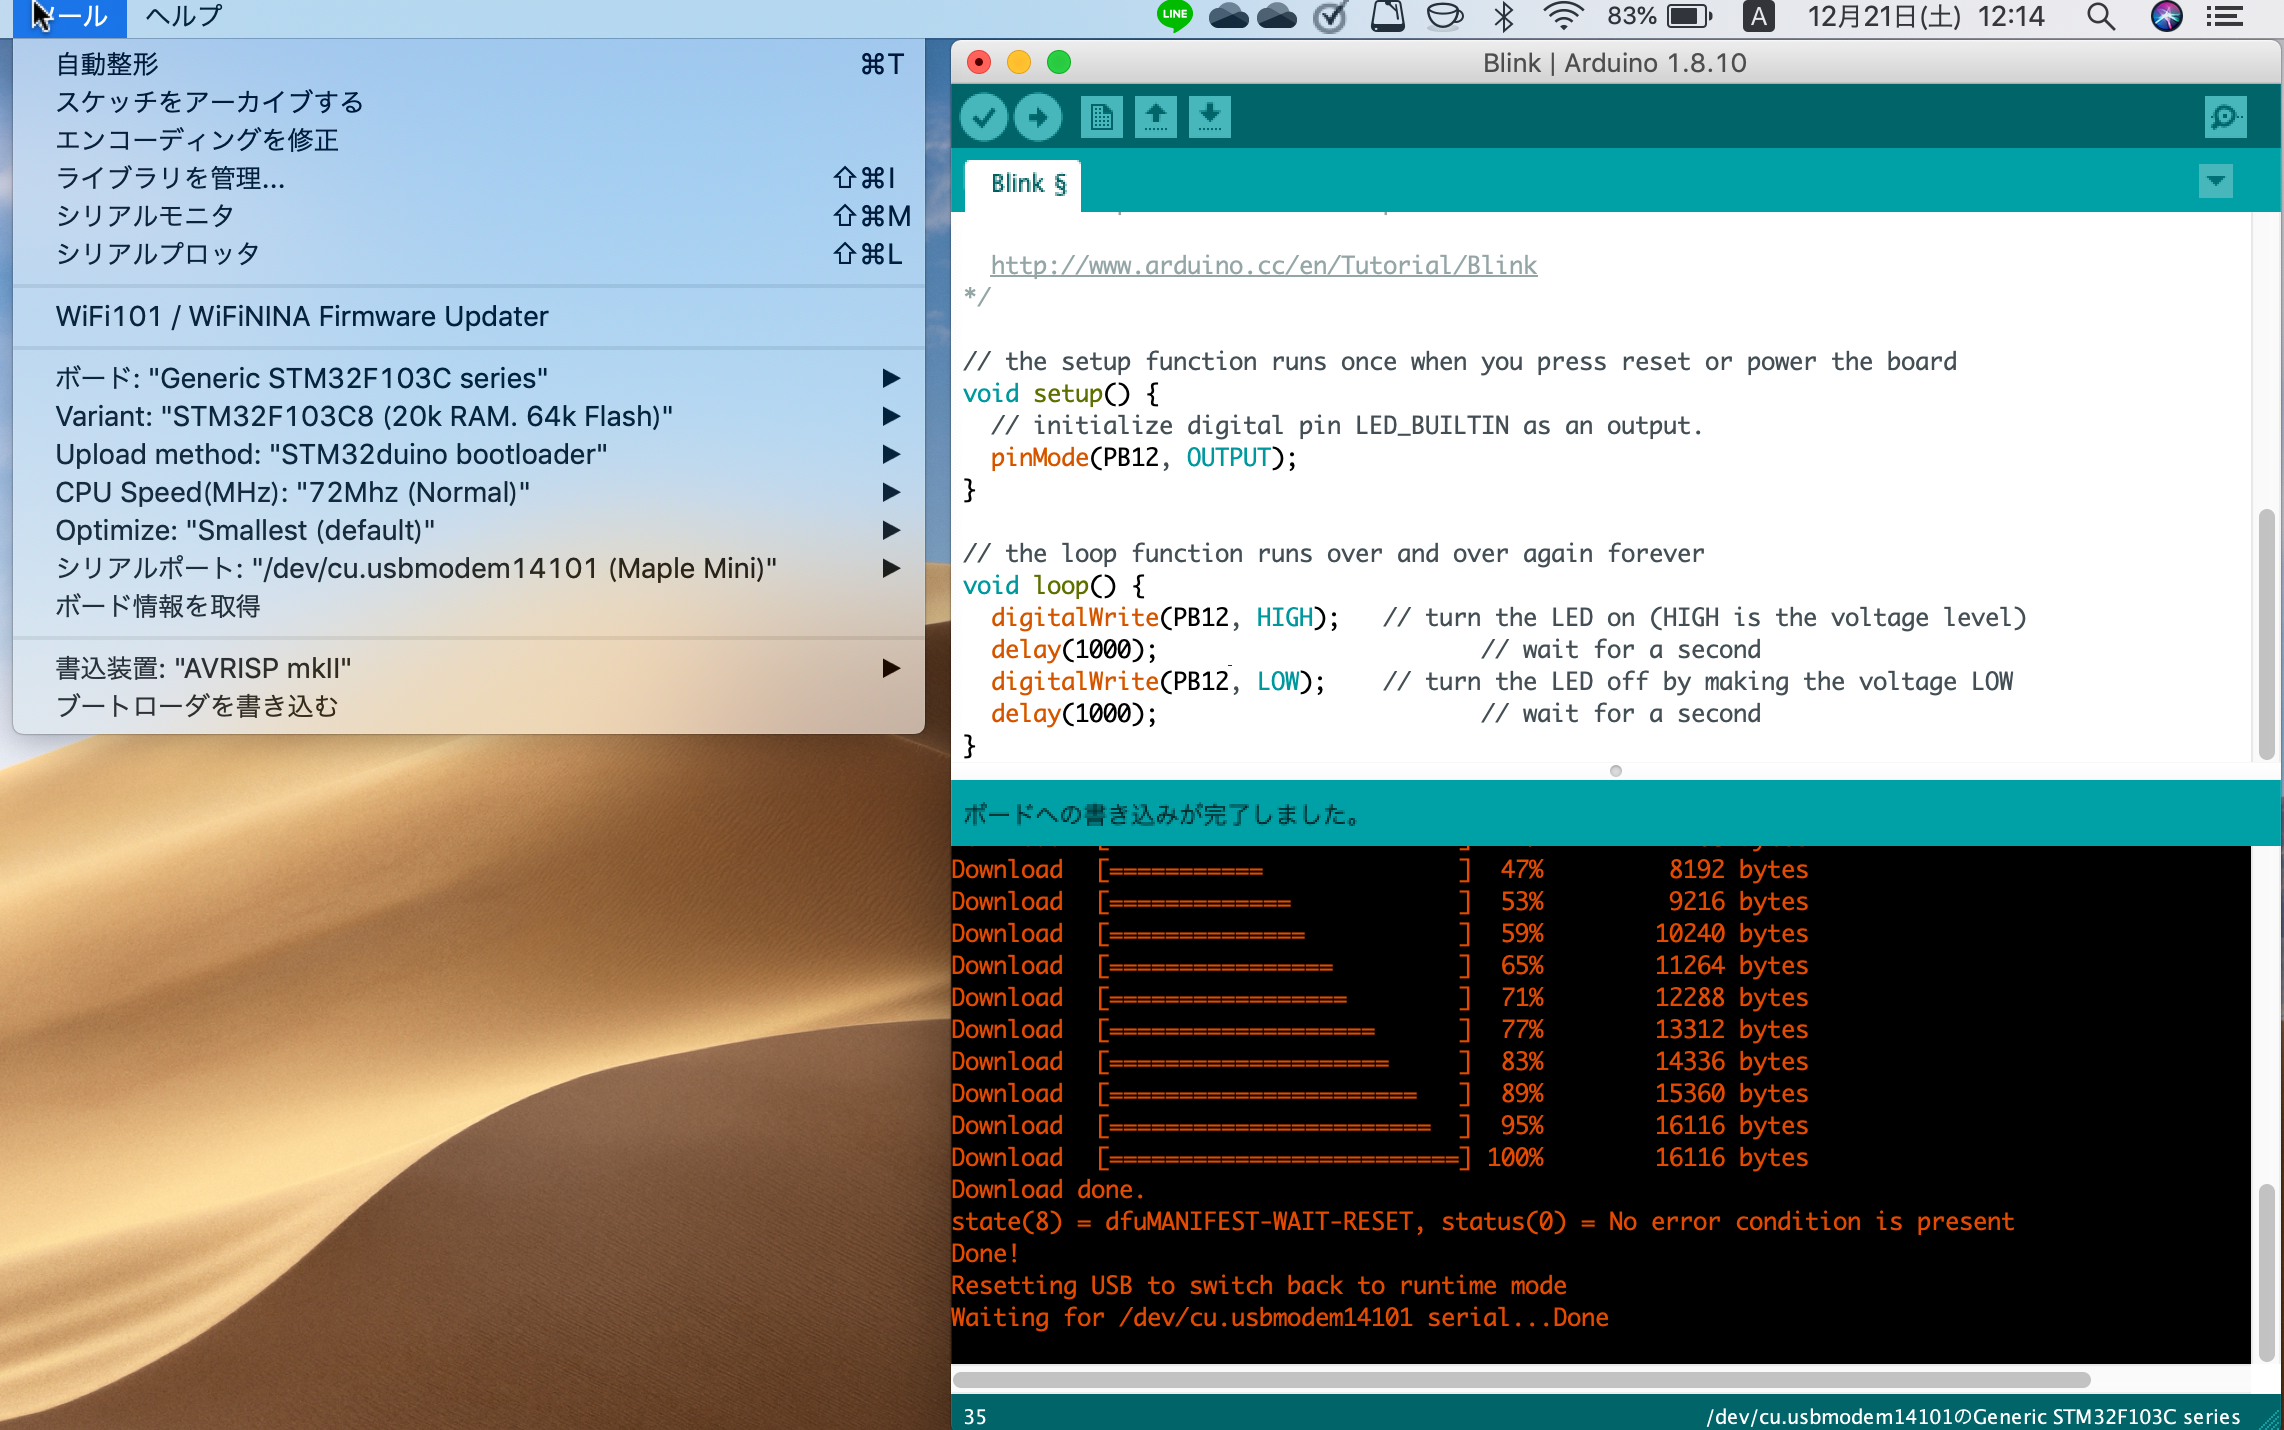The width and height of the screenshot is (2284, 1430).
Task: Open the tab options dropdown arrow
Action: 2216,181
